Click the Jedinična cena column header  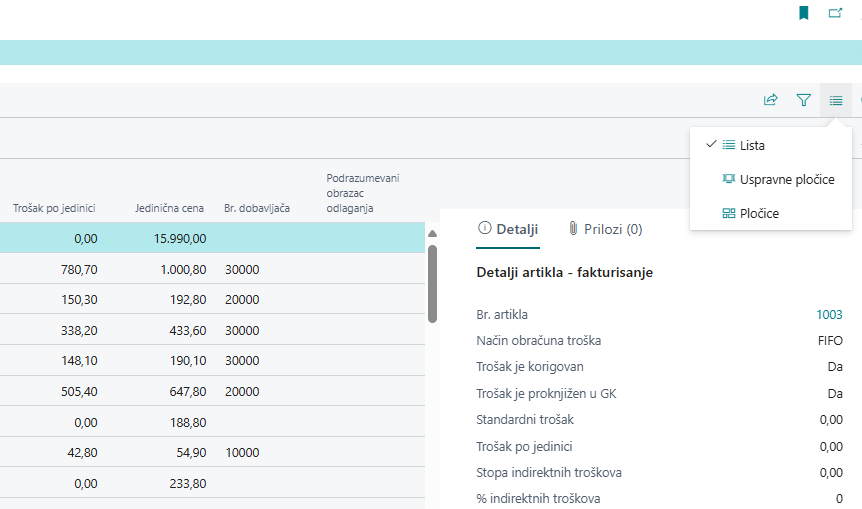click(170, 208)
